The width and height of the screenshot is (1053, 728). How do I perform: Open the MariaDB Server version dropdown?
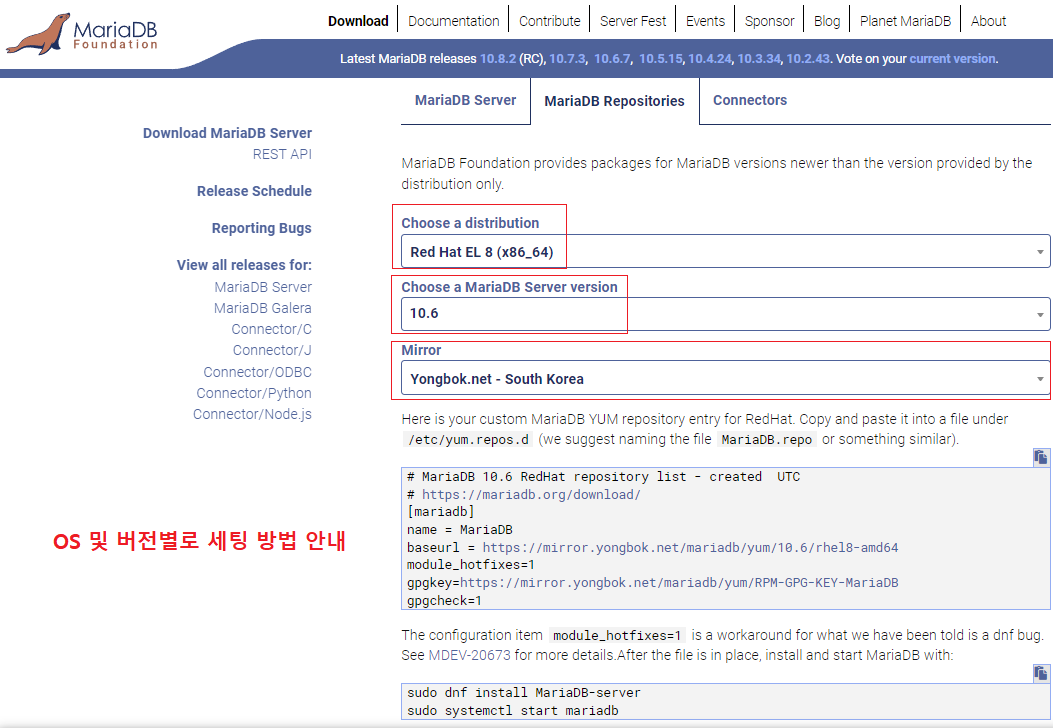click(x=725, y=314)
